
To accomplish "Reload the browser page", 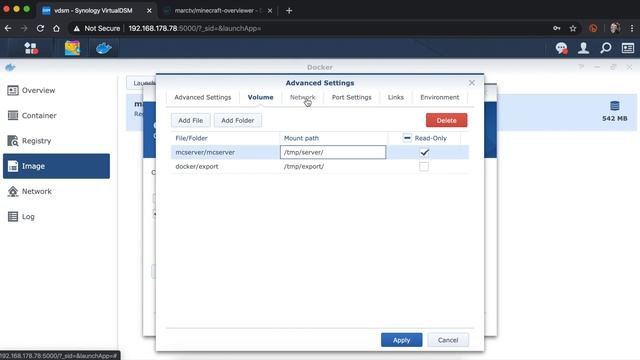I will click(x=40, y=28).
